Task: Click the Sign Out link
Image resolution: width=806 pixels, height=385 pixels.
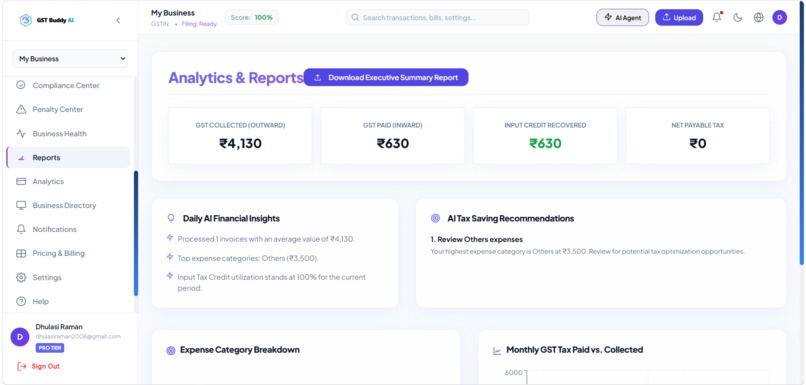Action: click(x=46, y=366)
